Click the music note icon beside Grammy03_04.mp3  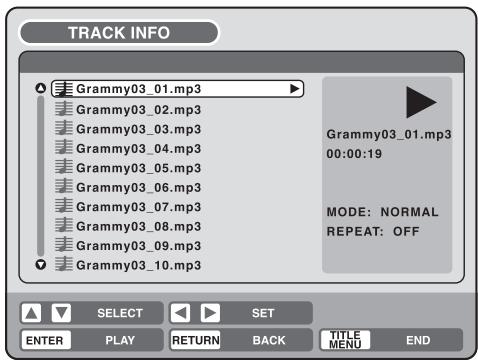coord(64,147)
